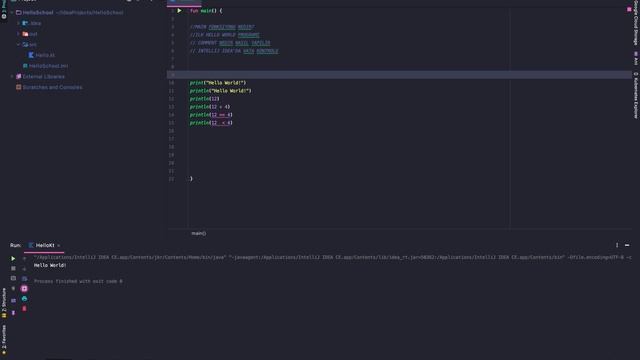This screenshot has height=360, width=640.
Task: Hide the Run tool window
Action: click(x=627, y=245)
